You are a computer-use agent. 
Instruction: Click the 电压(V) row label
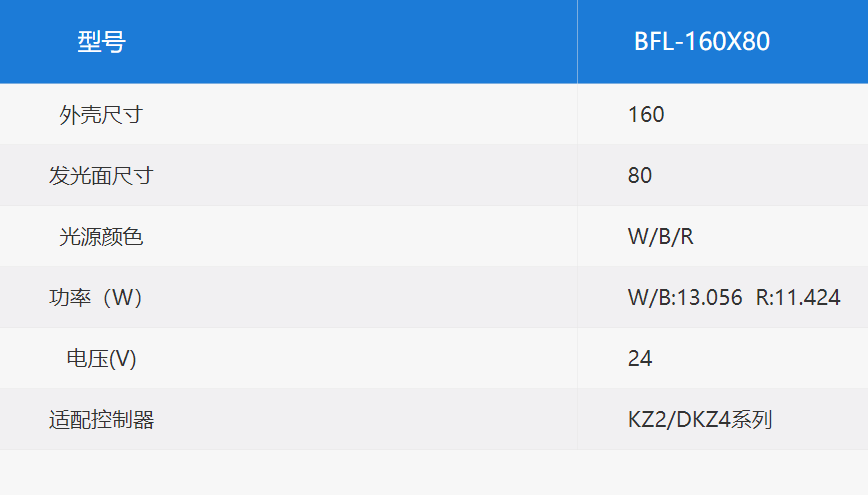(101, 358)
